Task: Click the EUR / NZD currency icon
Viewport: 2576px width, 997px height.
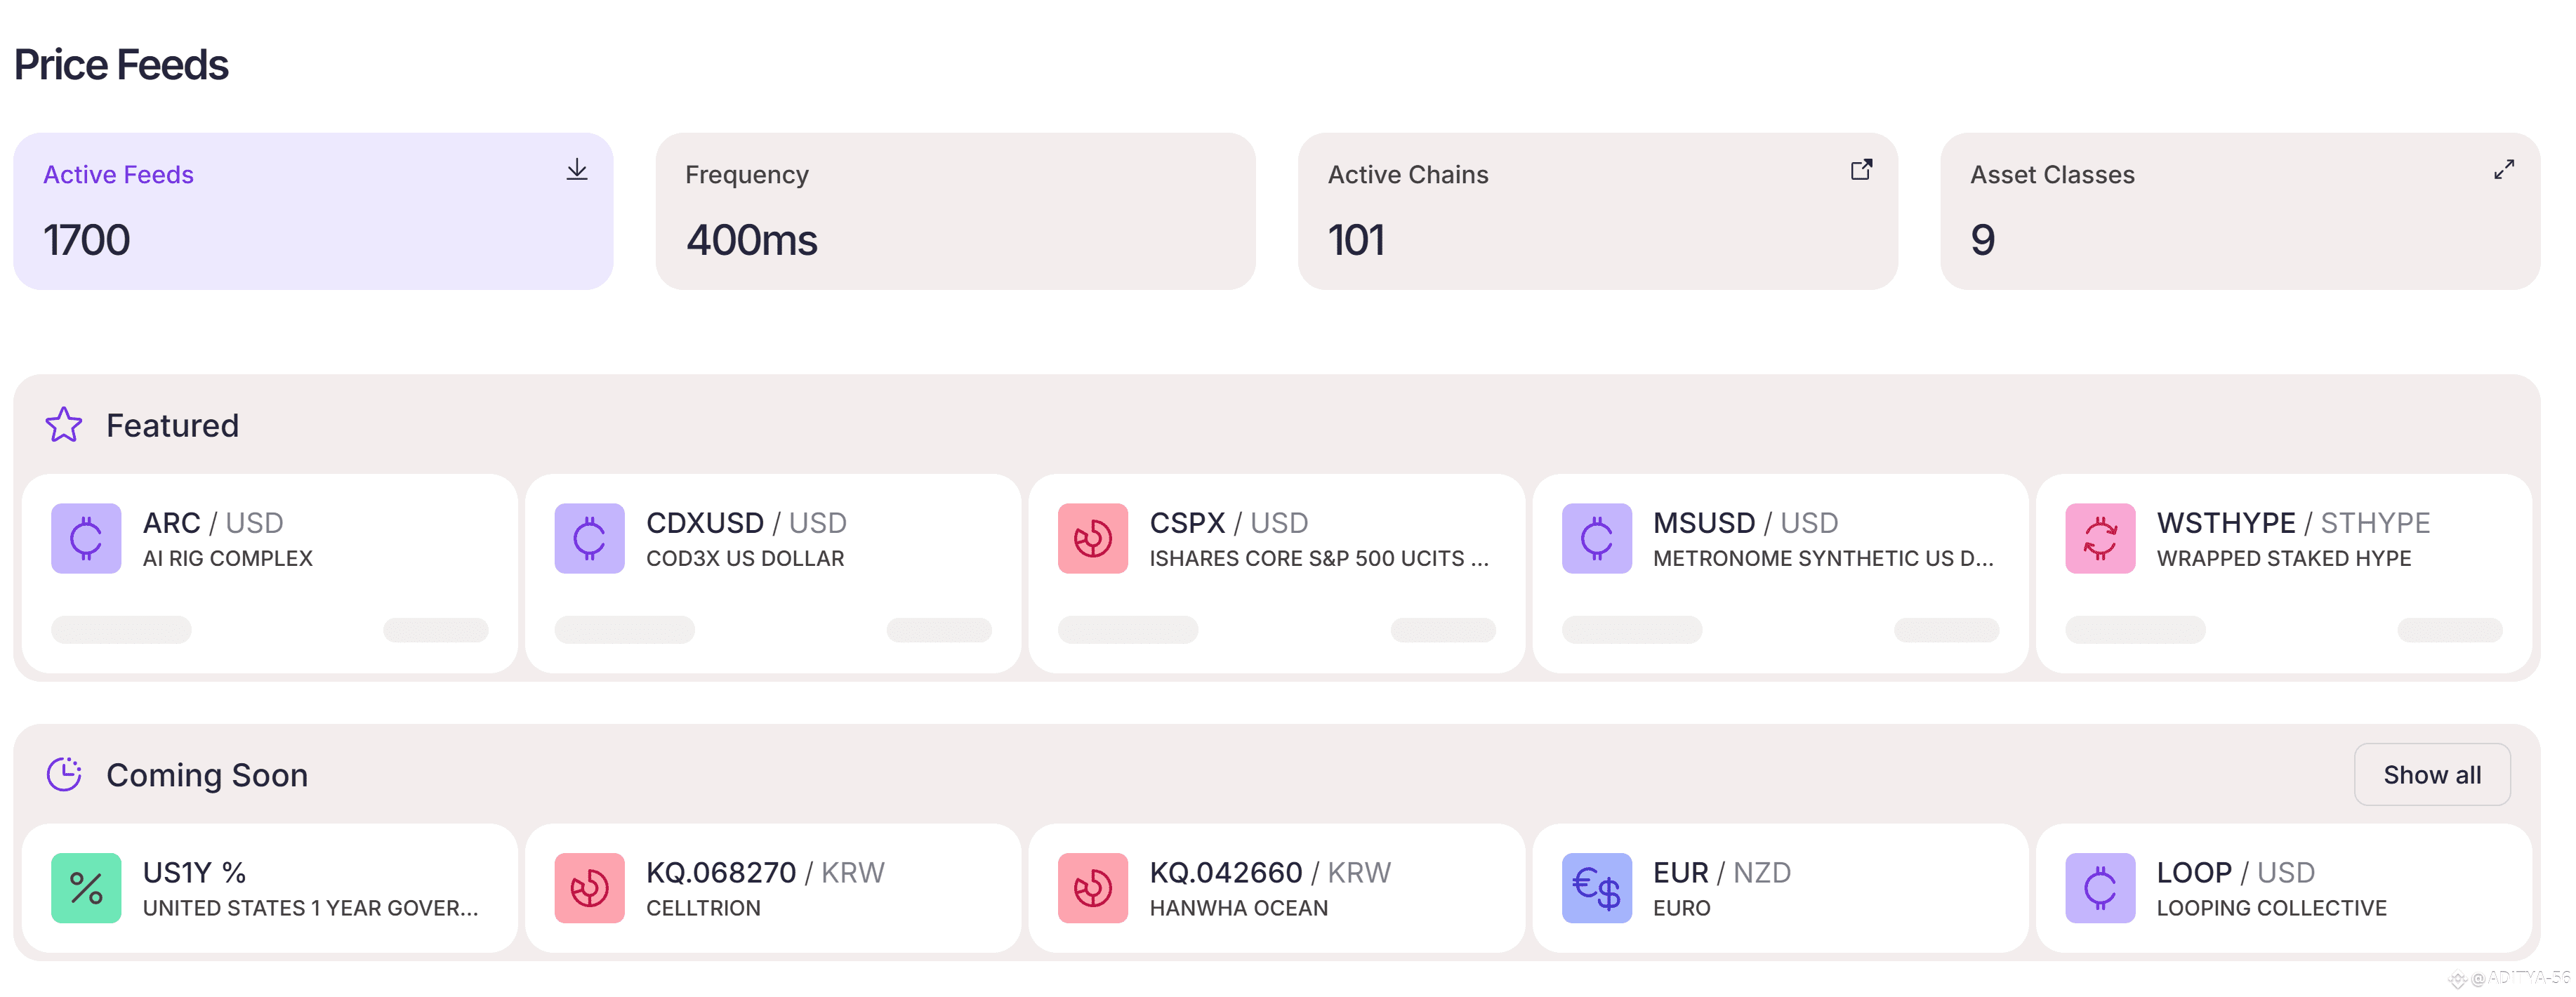Action: pos(1597,888)
